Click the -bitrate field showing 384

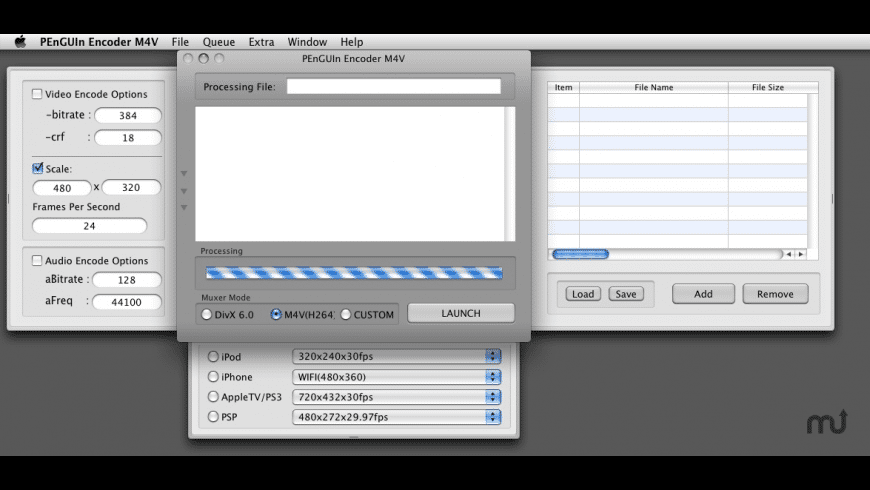(x=128, y=115)
